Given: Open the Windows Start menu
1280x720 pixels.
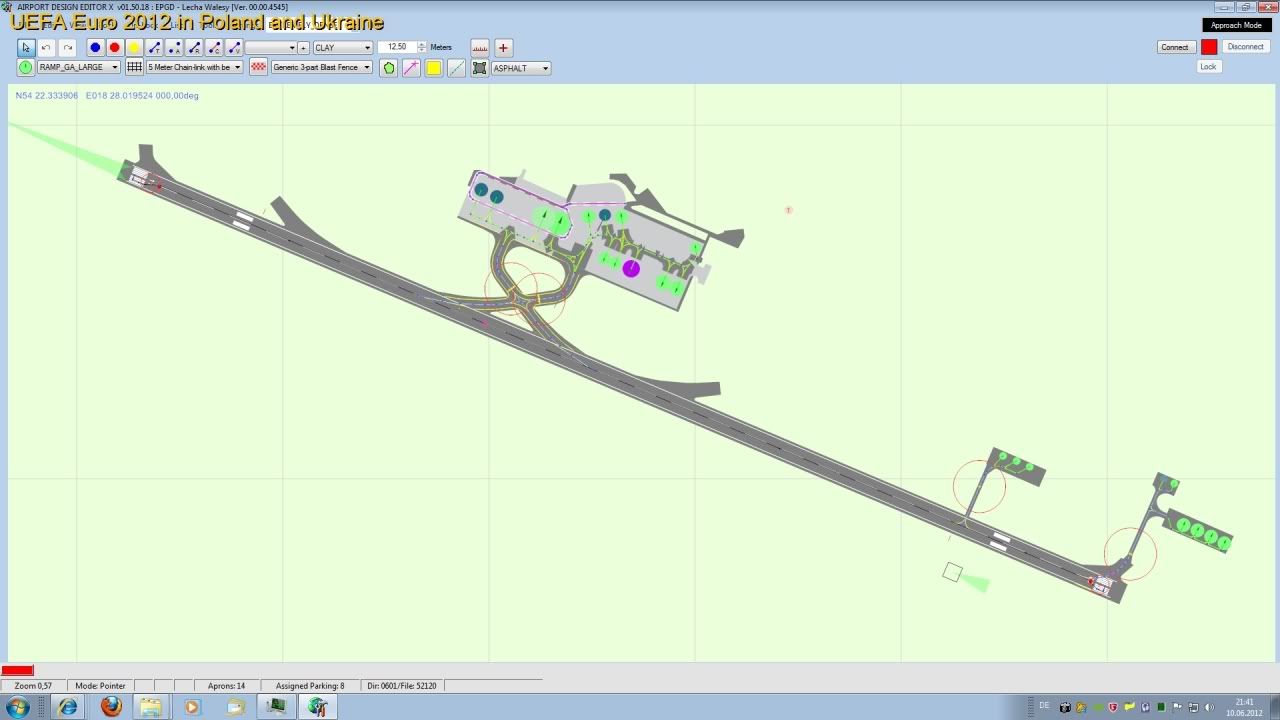Looking at the screenshot, I should pyautogui.click(x=17, y=707).
